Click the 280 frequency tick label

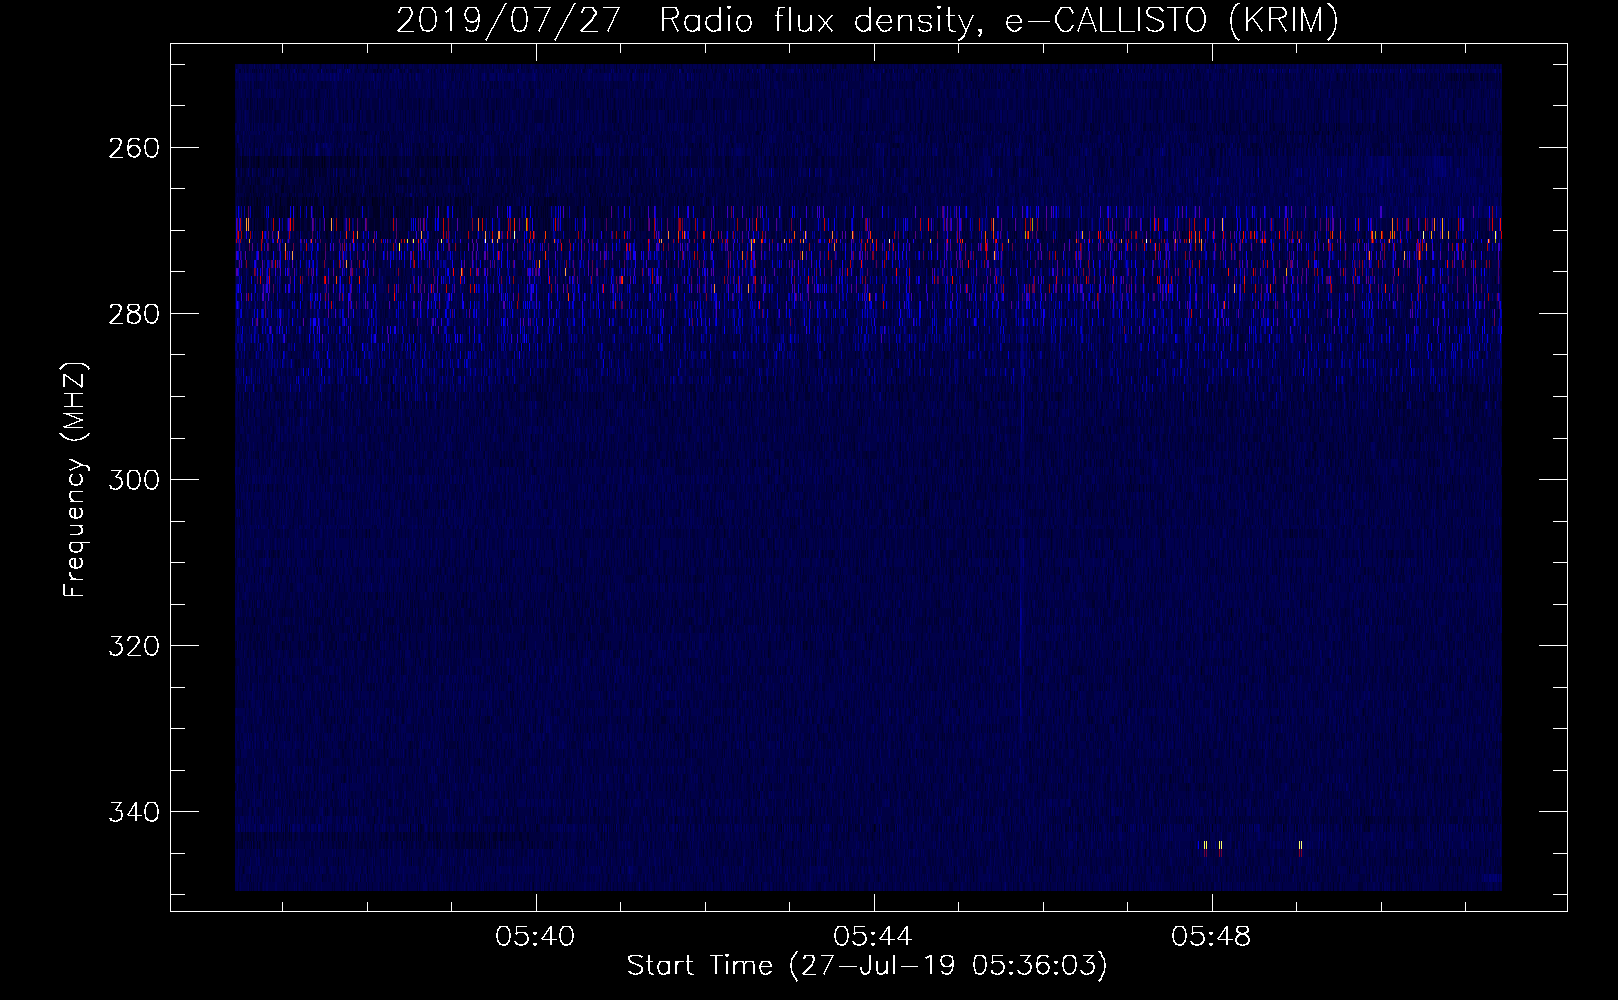click(132, 314)
